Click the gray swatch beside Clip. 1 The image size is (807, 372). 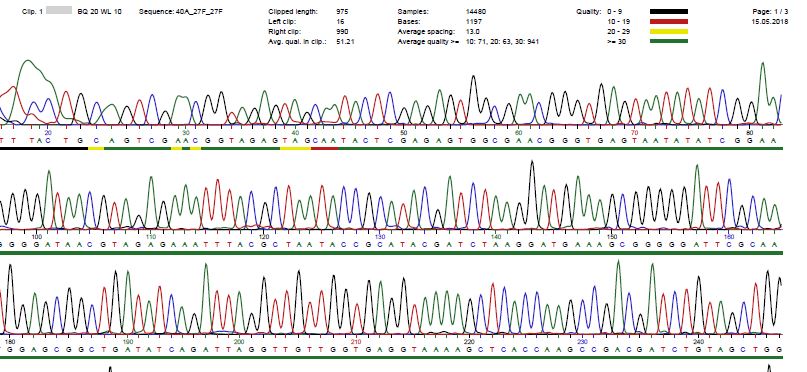click(59, 10)
